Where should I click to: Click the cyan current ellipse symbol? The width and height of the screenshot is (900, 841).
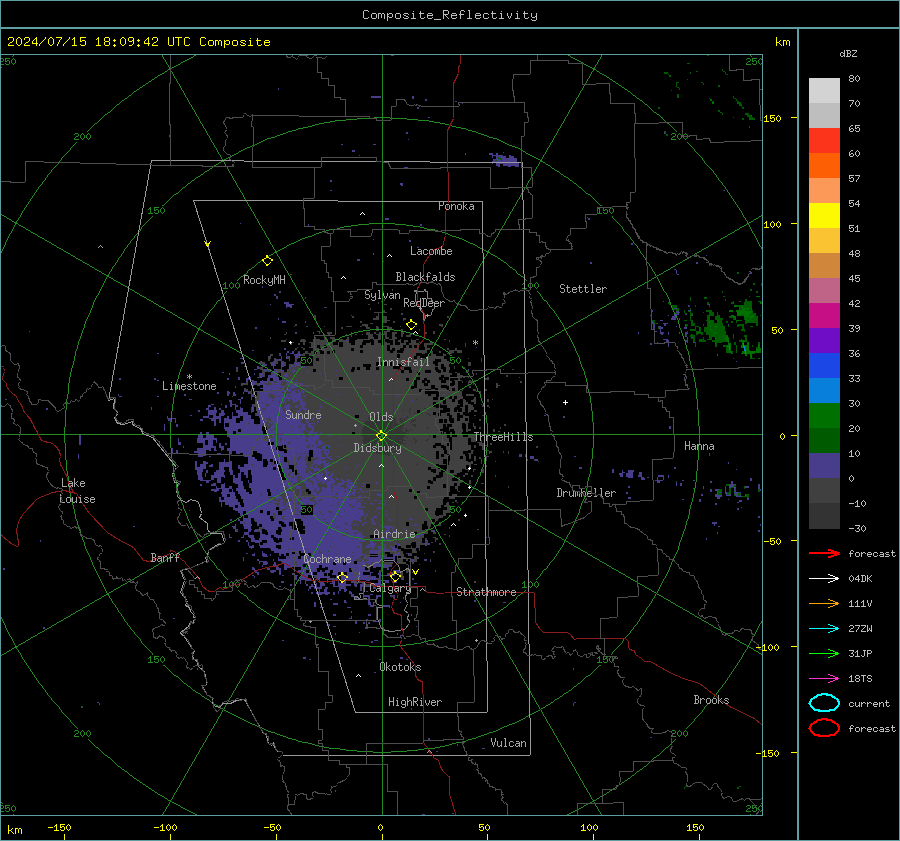pyautogui.click(x=824, y=703)
